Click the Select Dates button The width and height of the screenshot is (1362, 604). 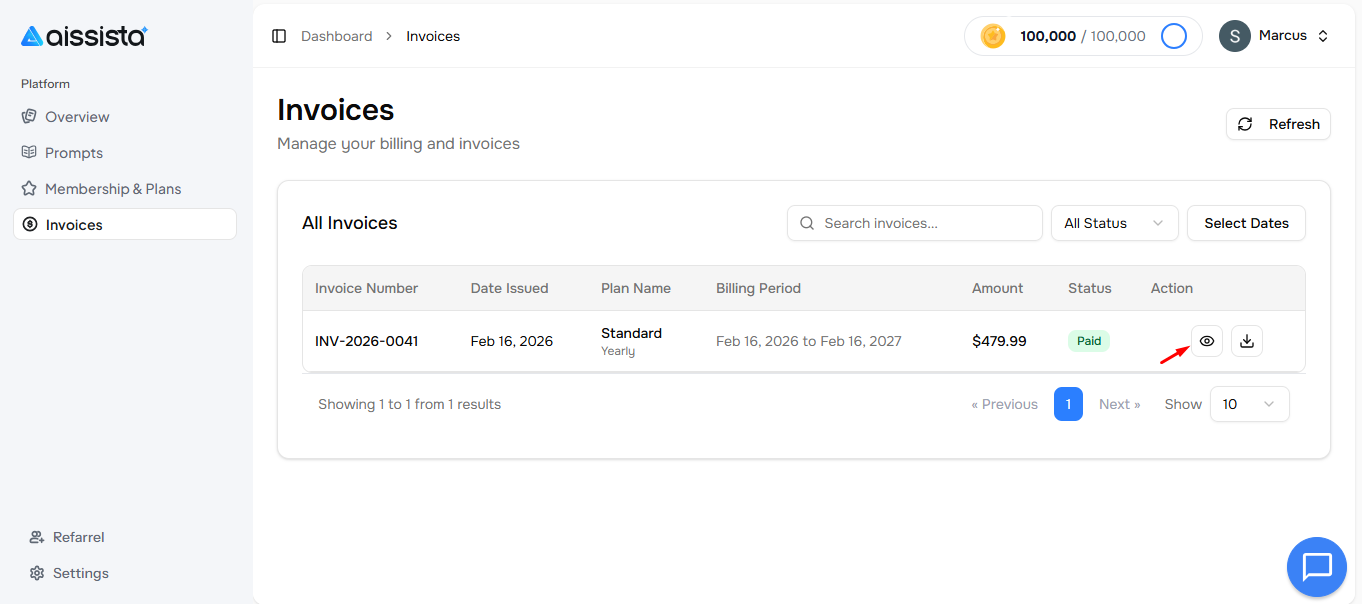point(1245,223)
